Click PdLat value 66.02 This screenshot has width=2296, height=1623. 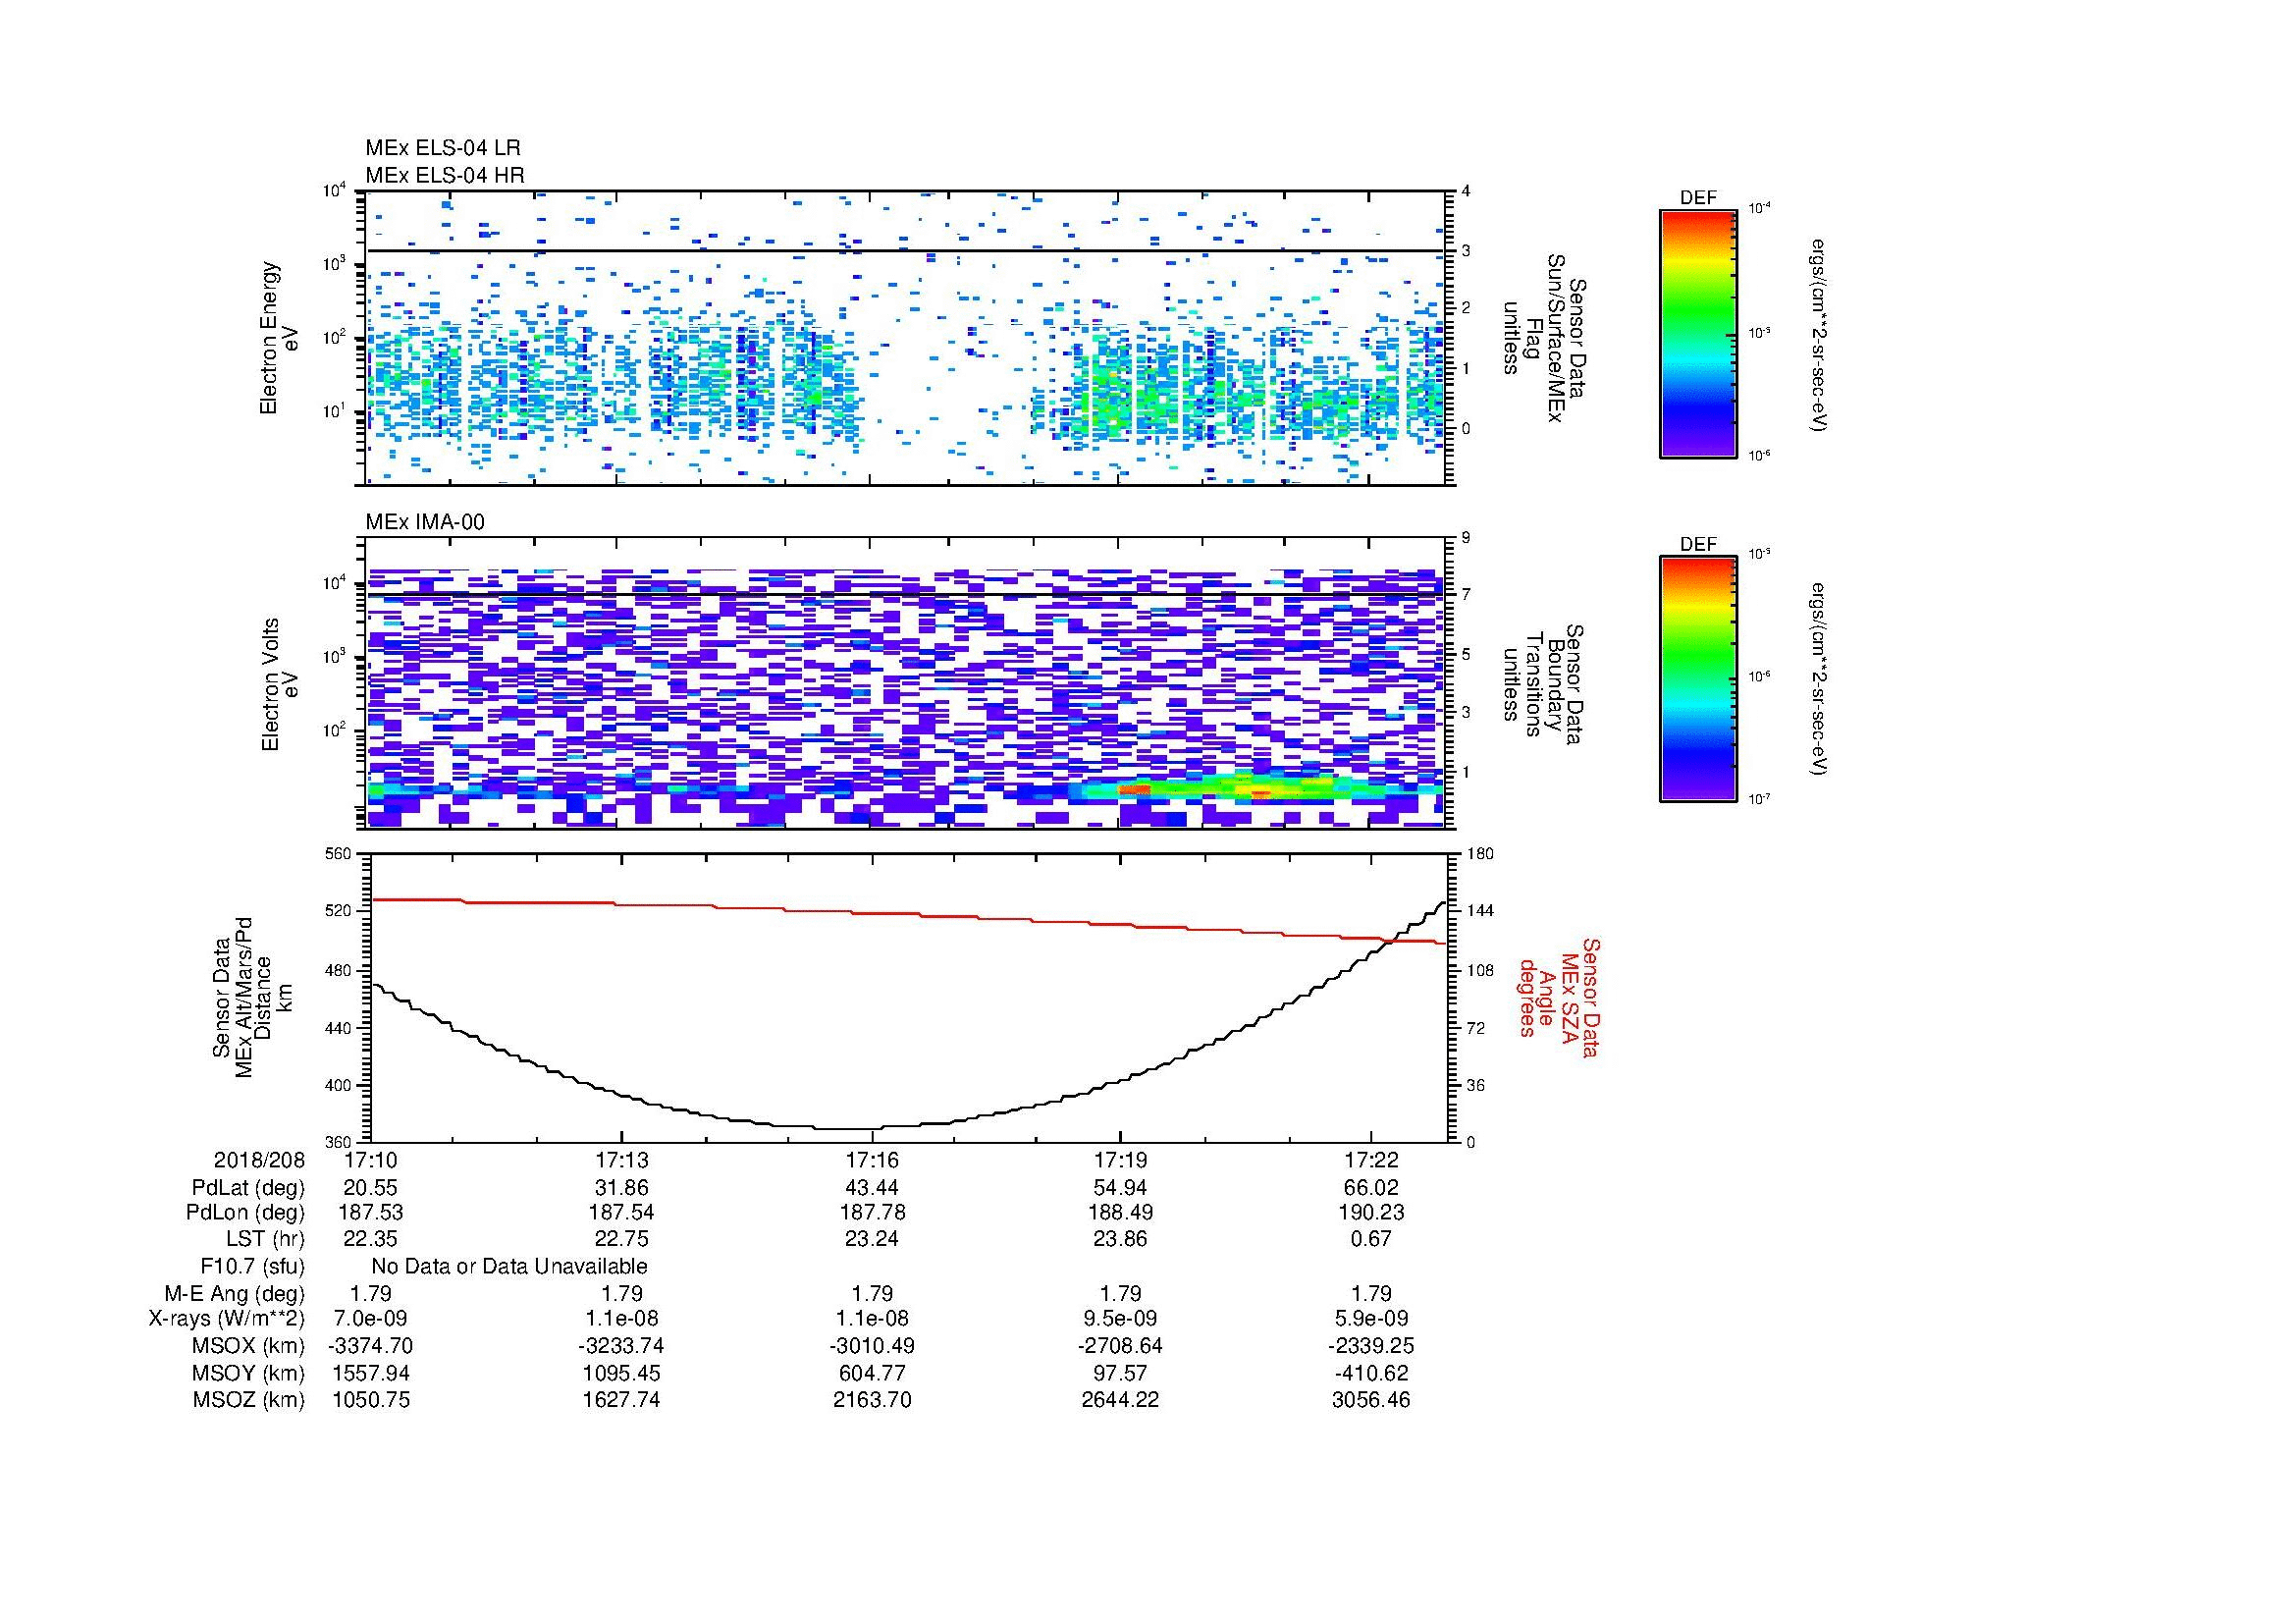pyautogui.click(x=1371, y=1188)
